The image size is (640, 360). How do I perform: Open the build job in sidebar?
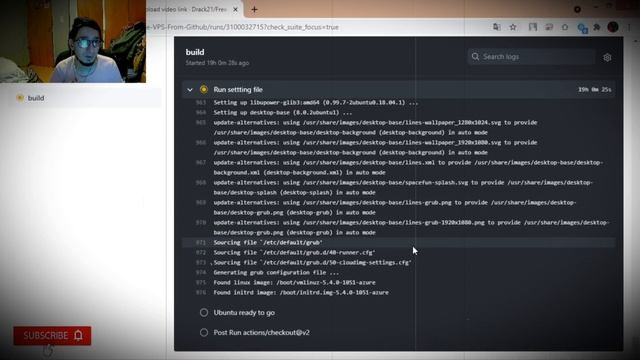click(x=36, y=98)
